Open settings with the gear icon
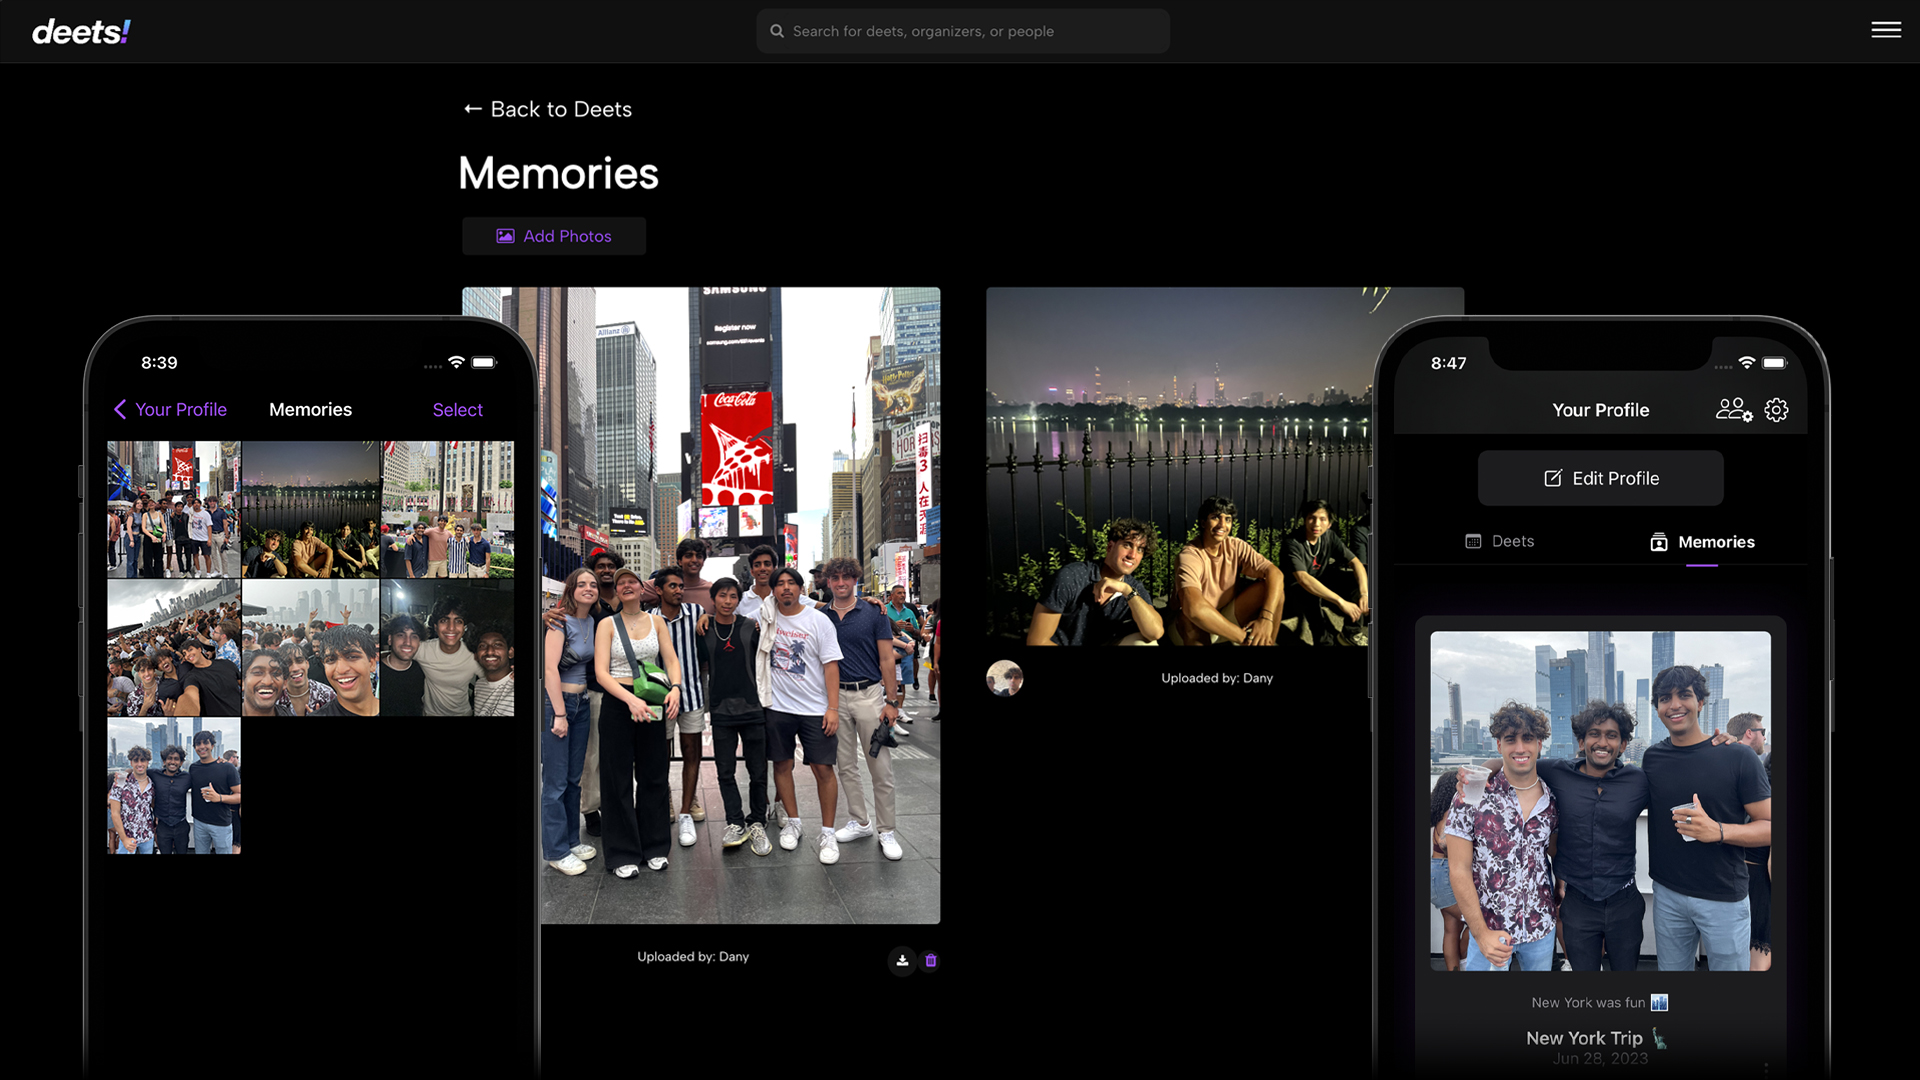1920x1080 pixels. pyautogui.click(x=1777, y=409)
